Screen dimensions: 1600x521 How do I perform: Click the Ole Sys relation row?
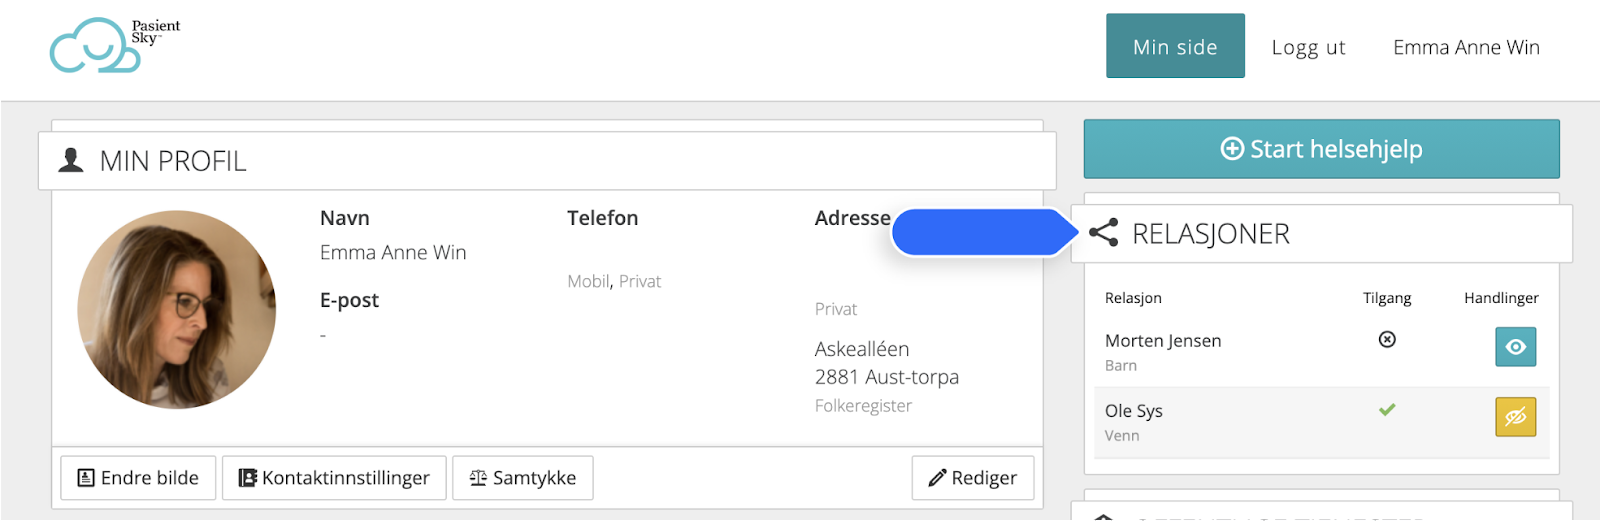pyautogui.click(x=1322, y=422)
